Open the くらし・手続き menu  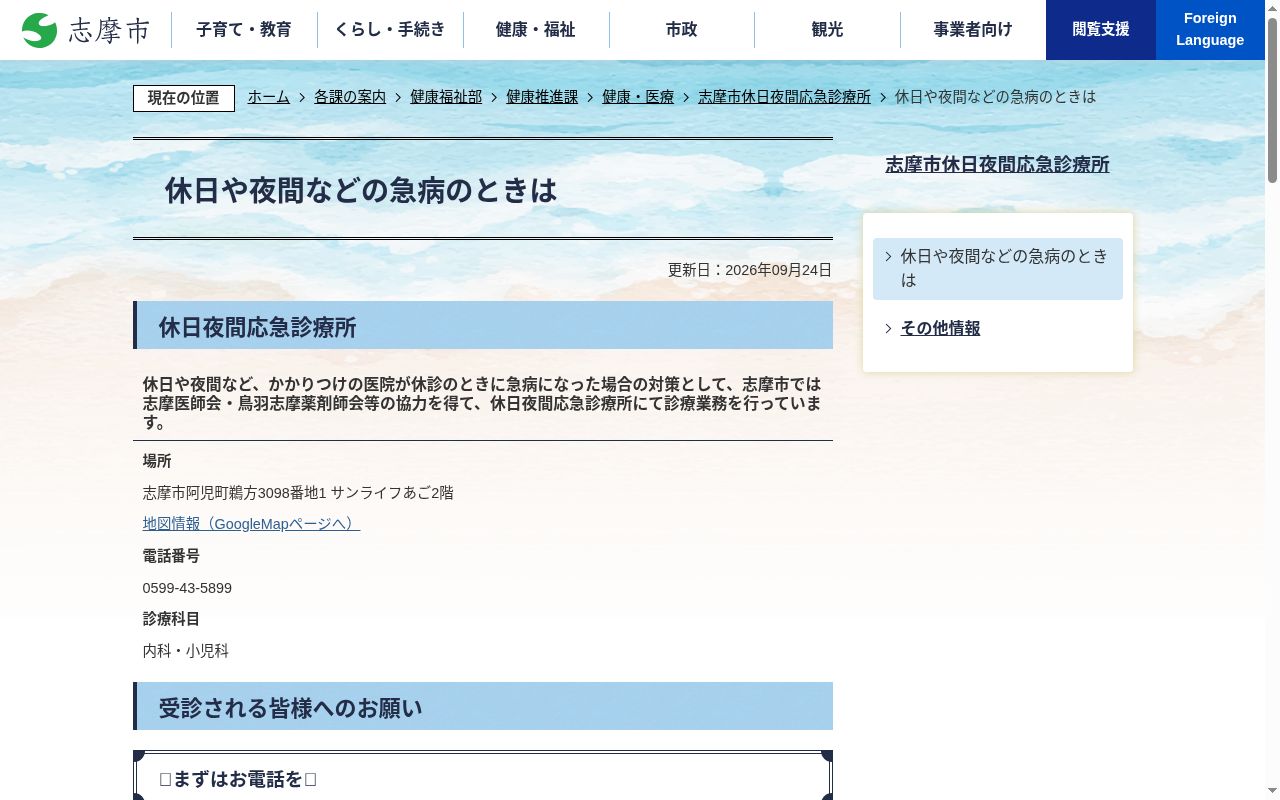point(390,30)
